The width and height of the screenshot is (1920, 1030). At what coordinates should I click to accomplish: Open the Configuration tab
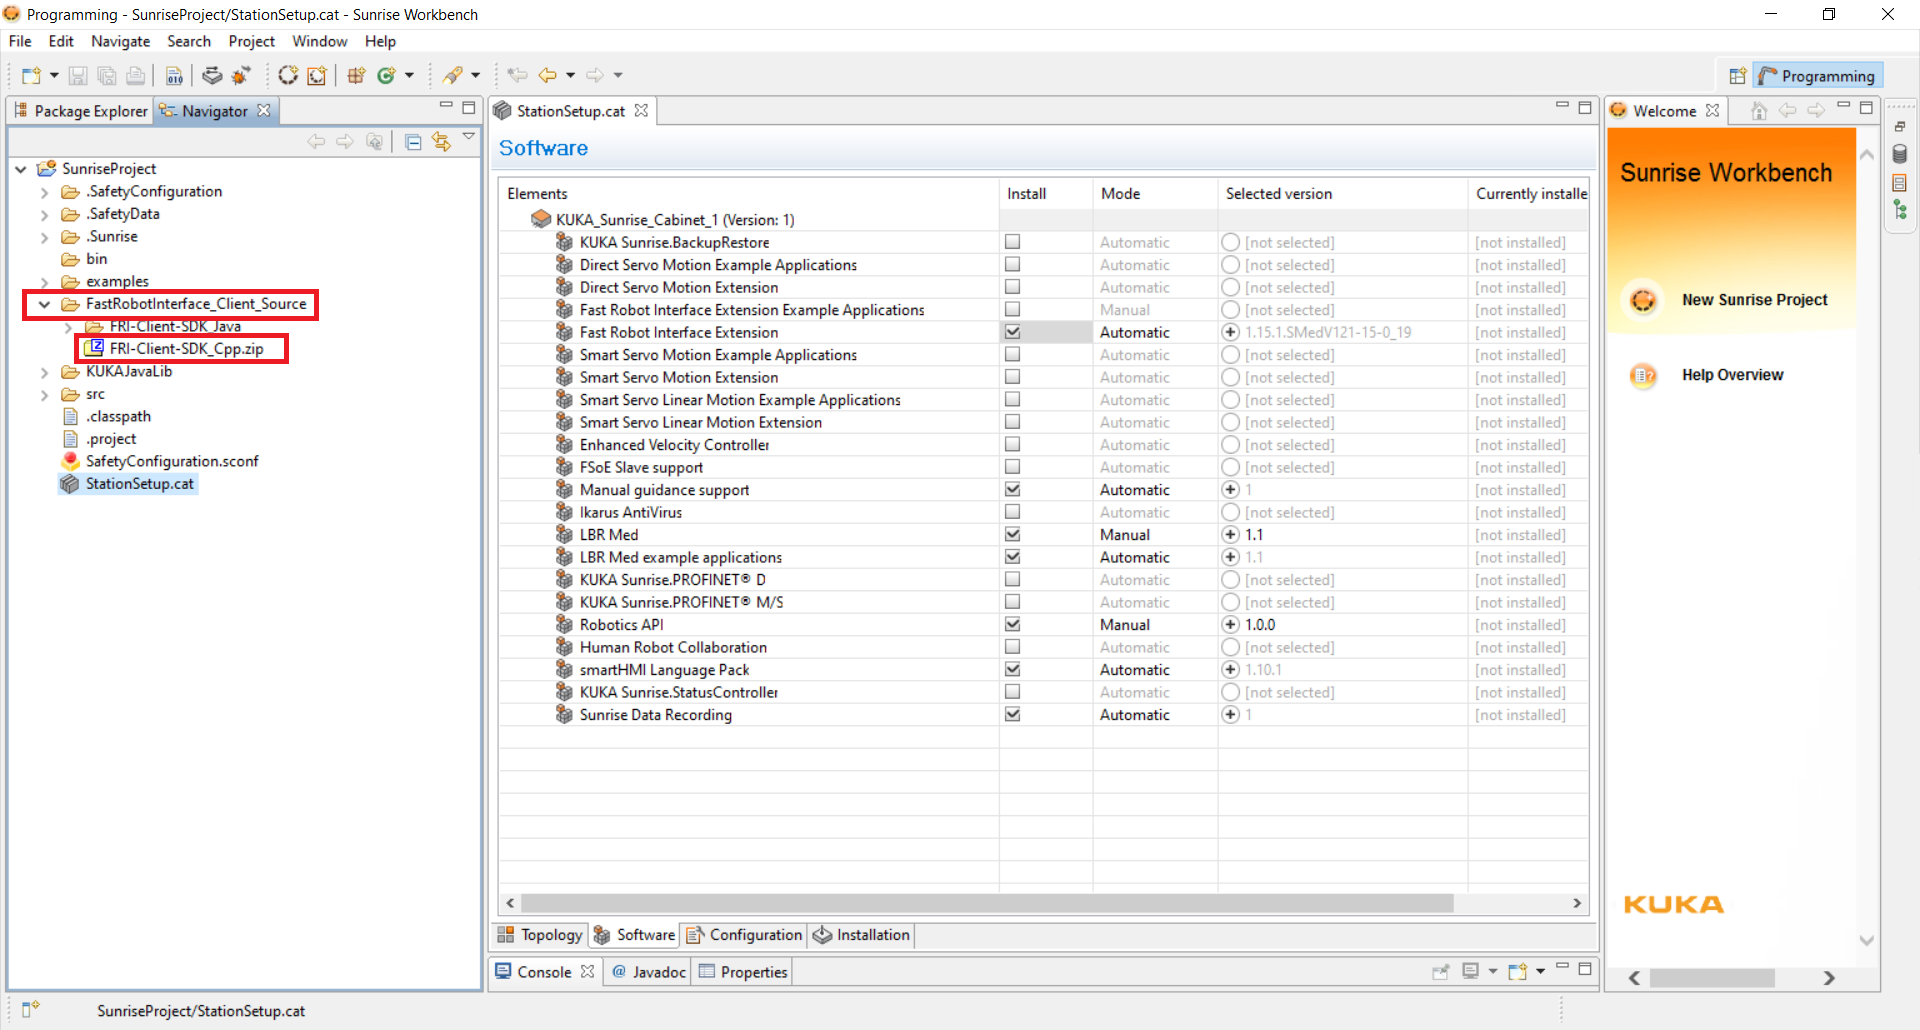point(744,935)
